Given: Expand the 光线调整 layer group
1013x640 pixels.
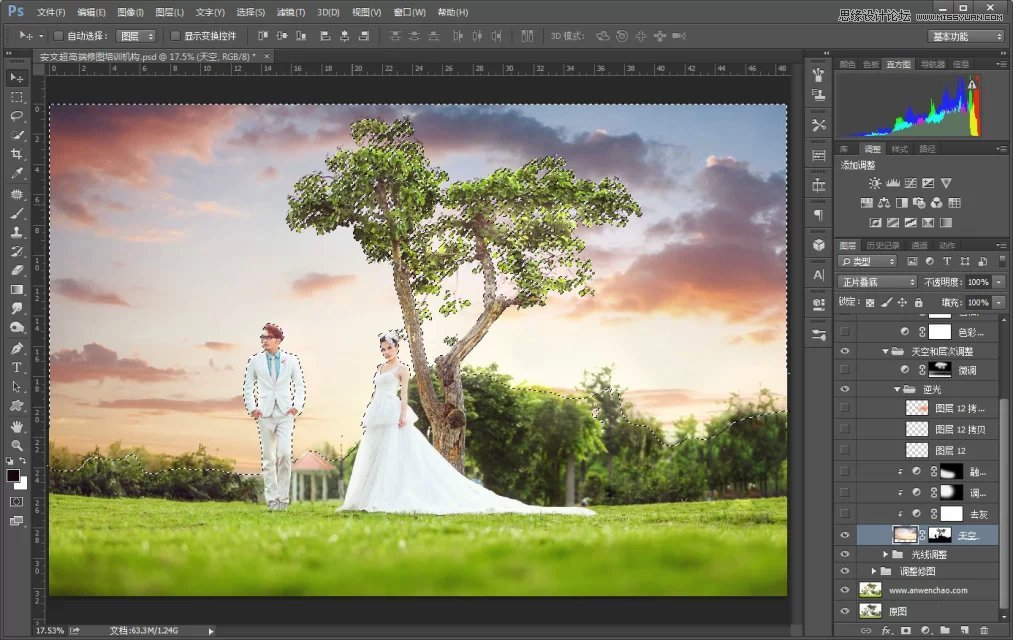Looking at the screenshot, I should [883, 552].
